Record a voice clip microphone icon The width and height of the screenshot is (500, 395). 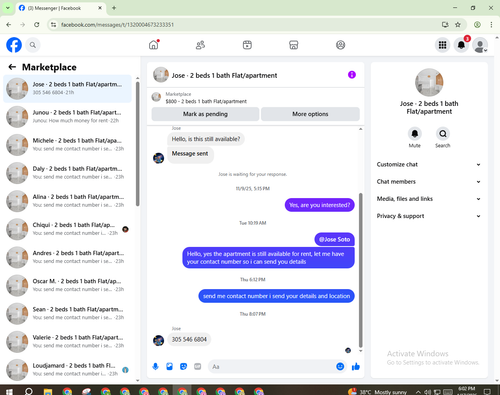pyautogui.click(x=155, y=367)
